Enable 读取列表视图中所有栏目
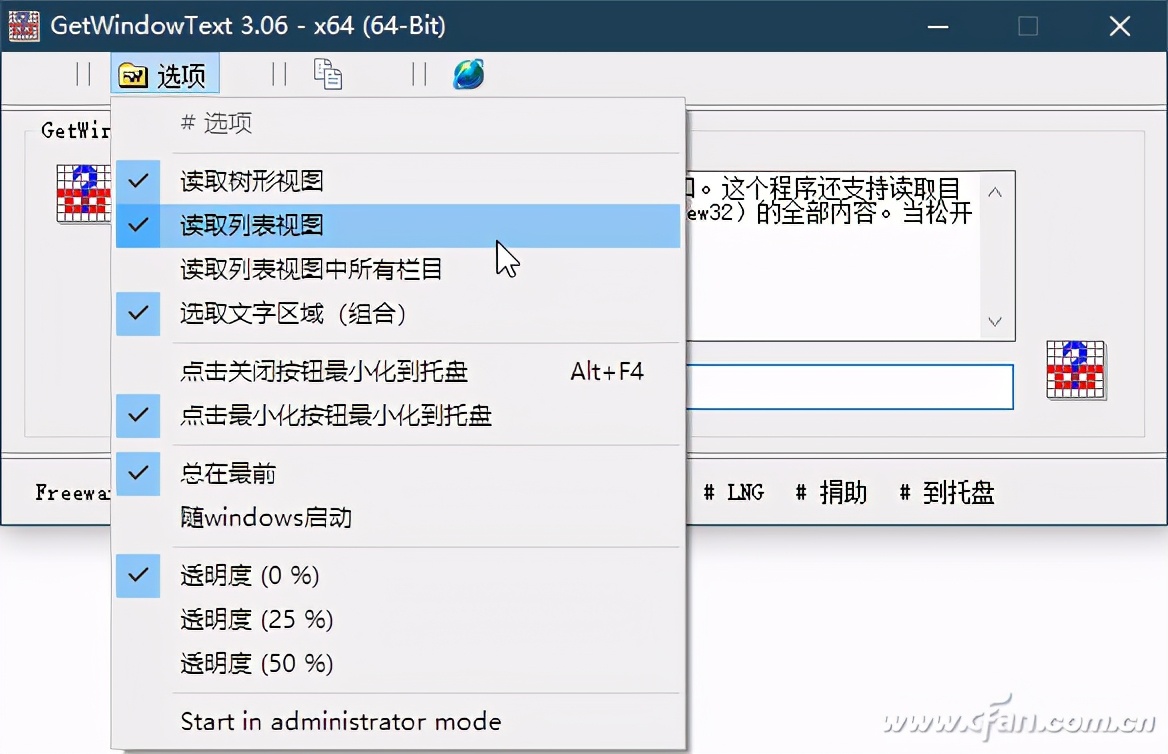 tap(398, 269)
